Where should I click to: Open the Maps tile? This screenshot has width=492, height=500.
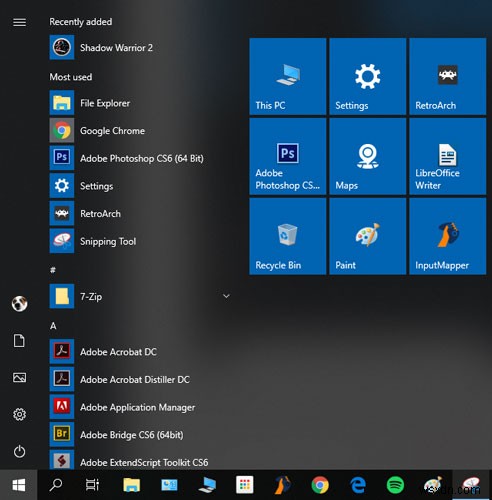pos(368,156)
